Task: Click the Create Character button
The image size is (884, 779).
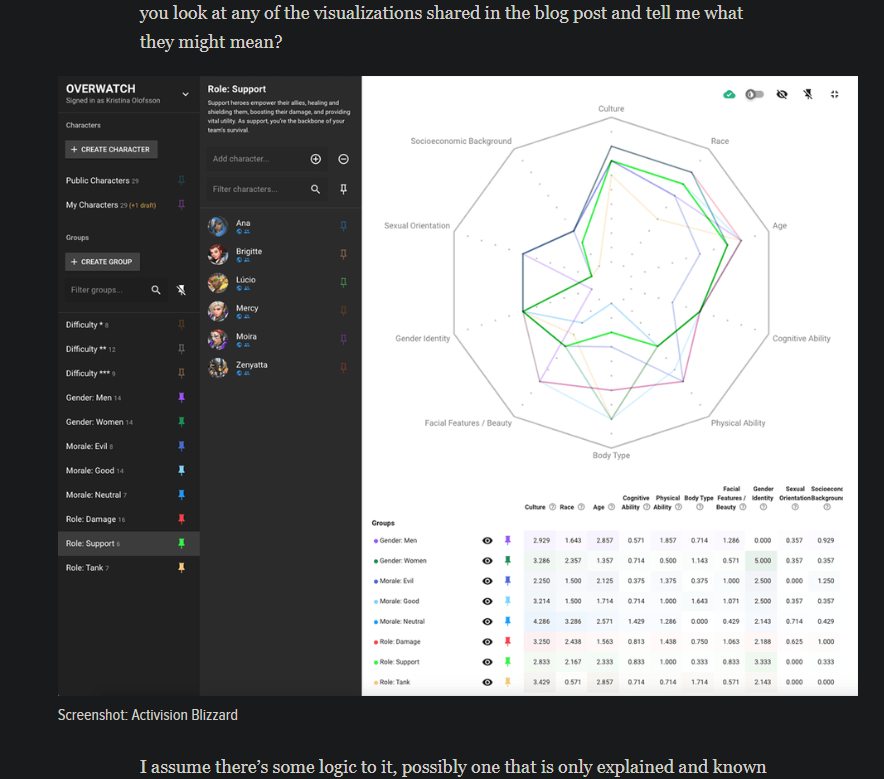Action: [x=111, y=149]
